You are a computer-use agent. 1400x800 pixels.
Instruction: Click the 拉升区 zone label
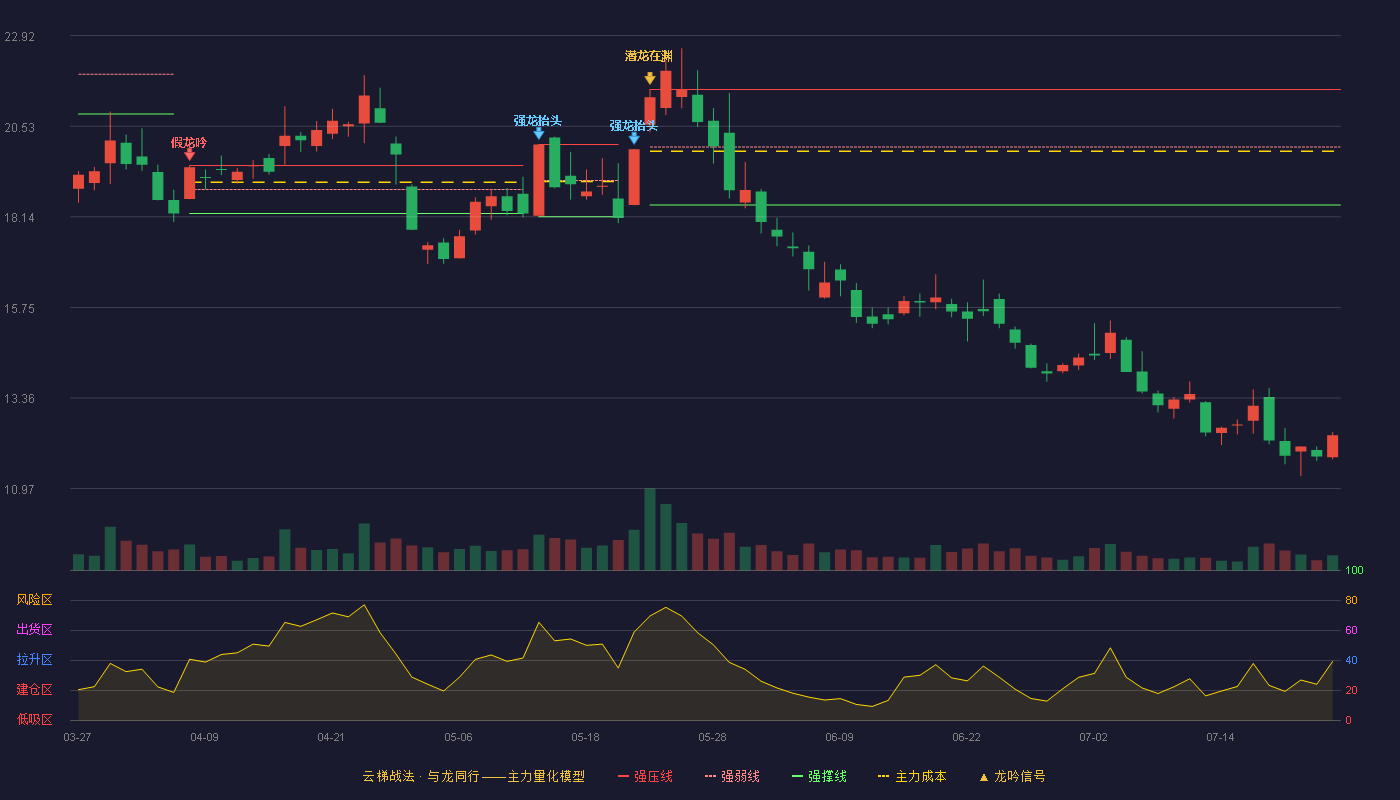tap(34, 660)
